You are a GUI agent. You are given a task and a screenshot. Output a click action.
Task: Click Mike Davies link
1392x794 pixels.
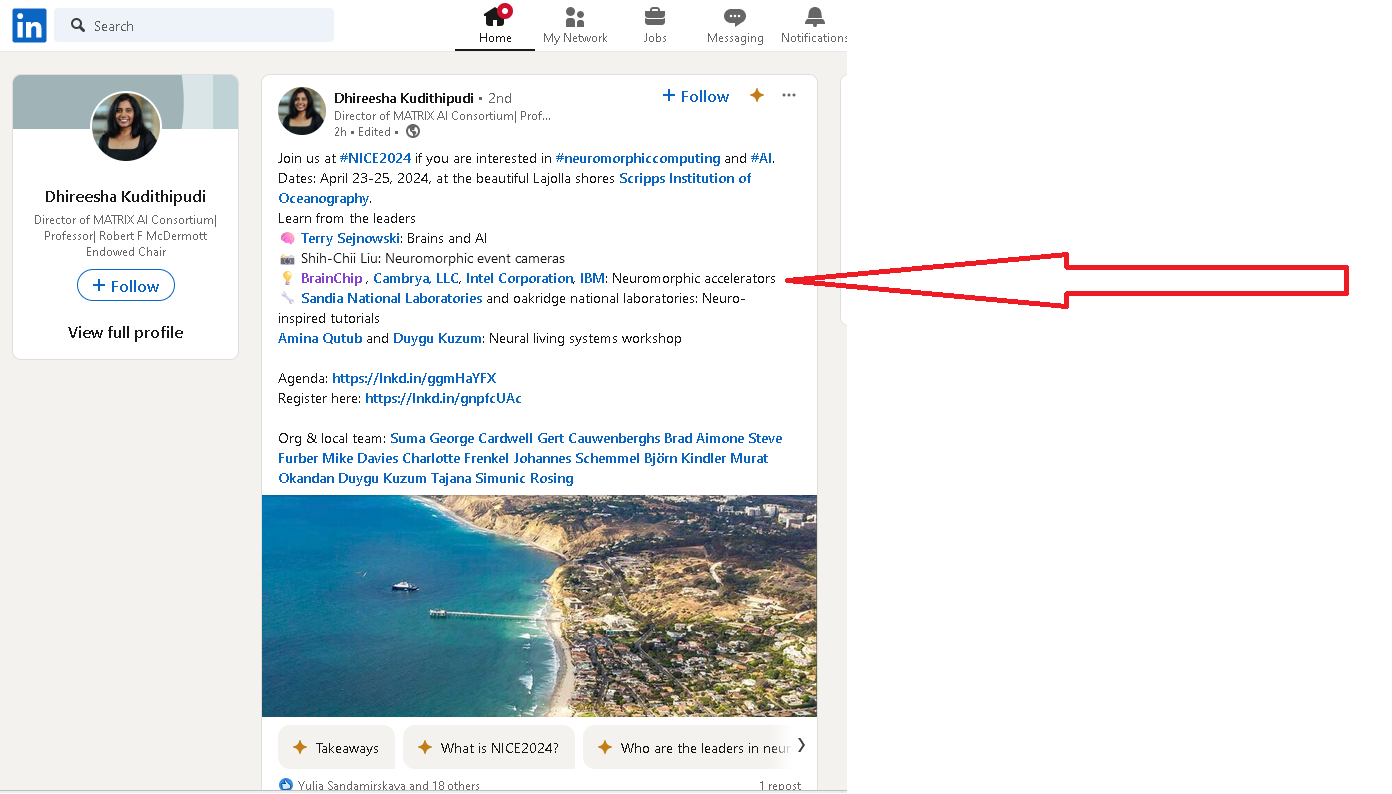360,458
